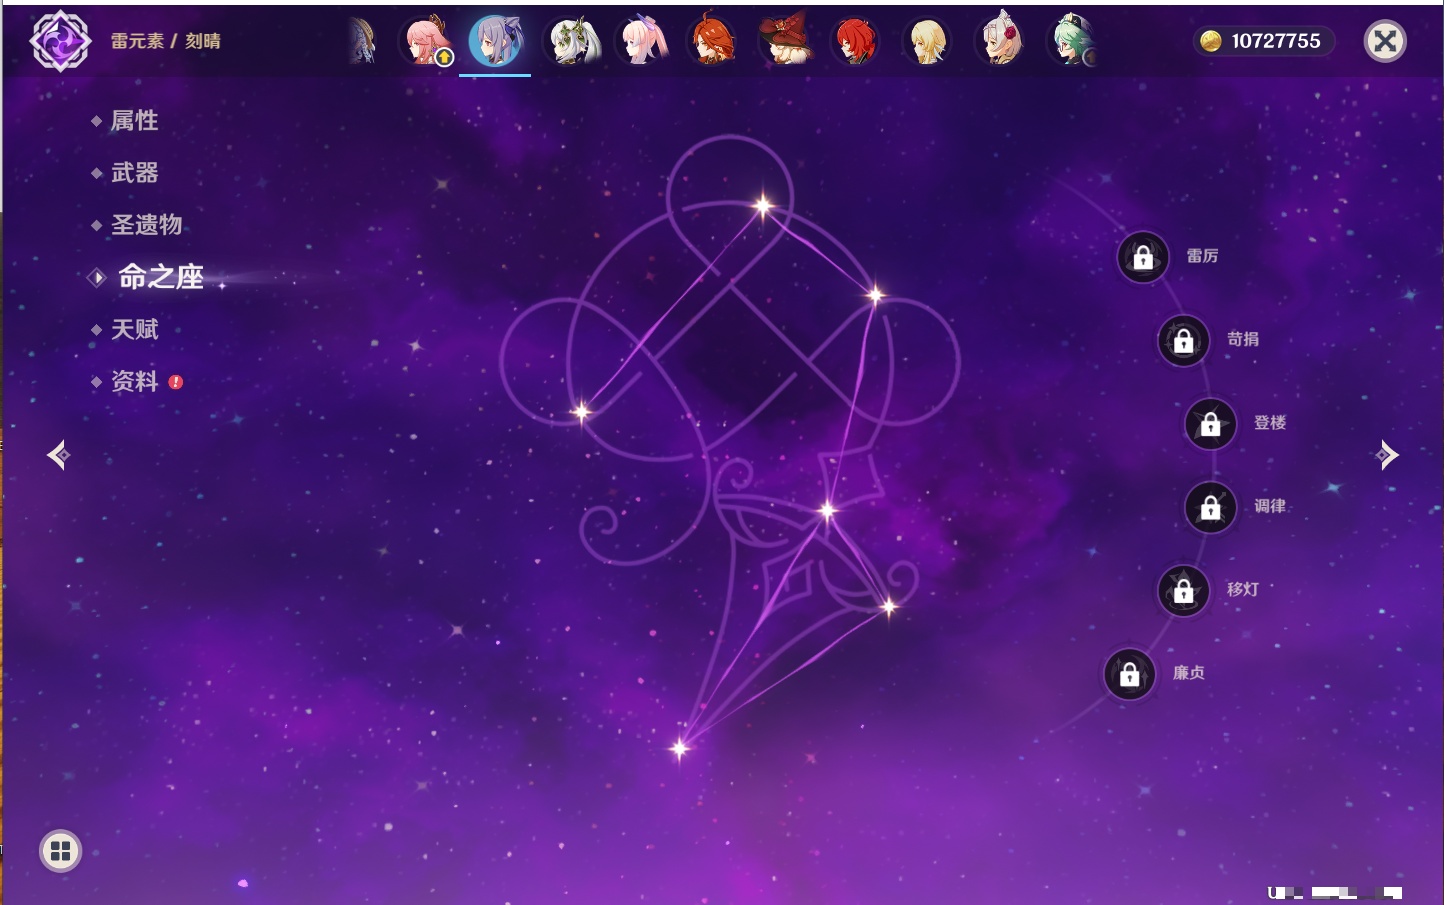This screenshot has width=1444, height=905.
Task: Select the white-haired character with red flower
Action: (1000, 41)
